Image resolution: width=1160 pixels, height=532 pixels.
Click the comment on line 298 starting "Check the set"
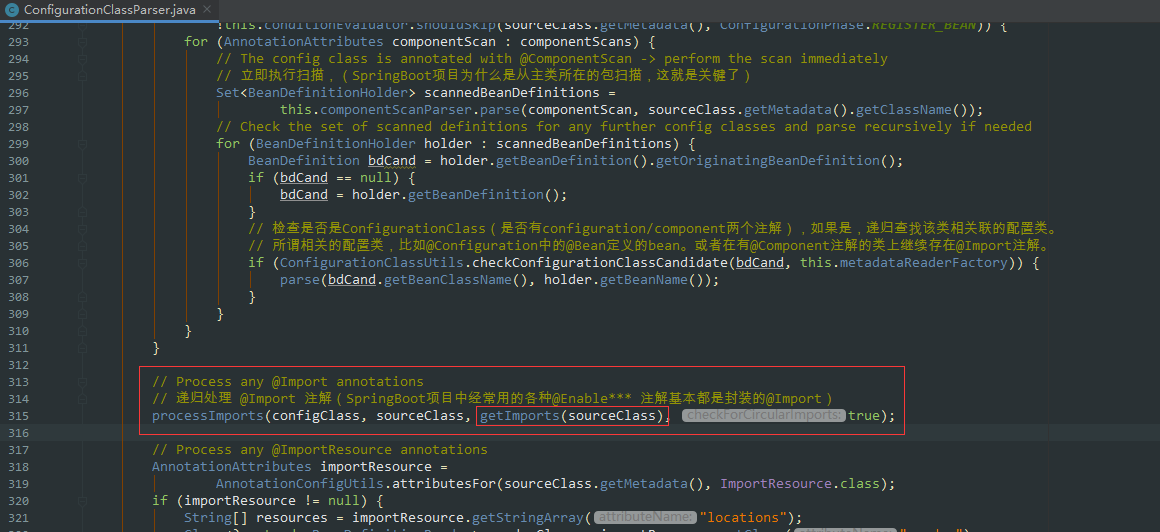624,127
